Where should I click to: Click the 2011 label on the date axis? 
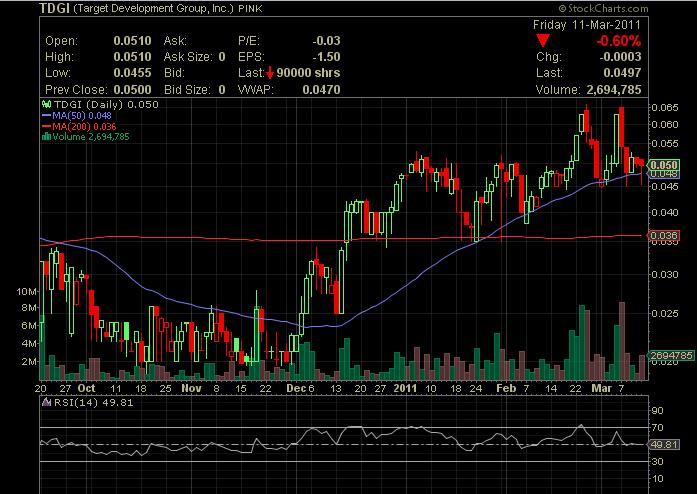tap(405, 388)
